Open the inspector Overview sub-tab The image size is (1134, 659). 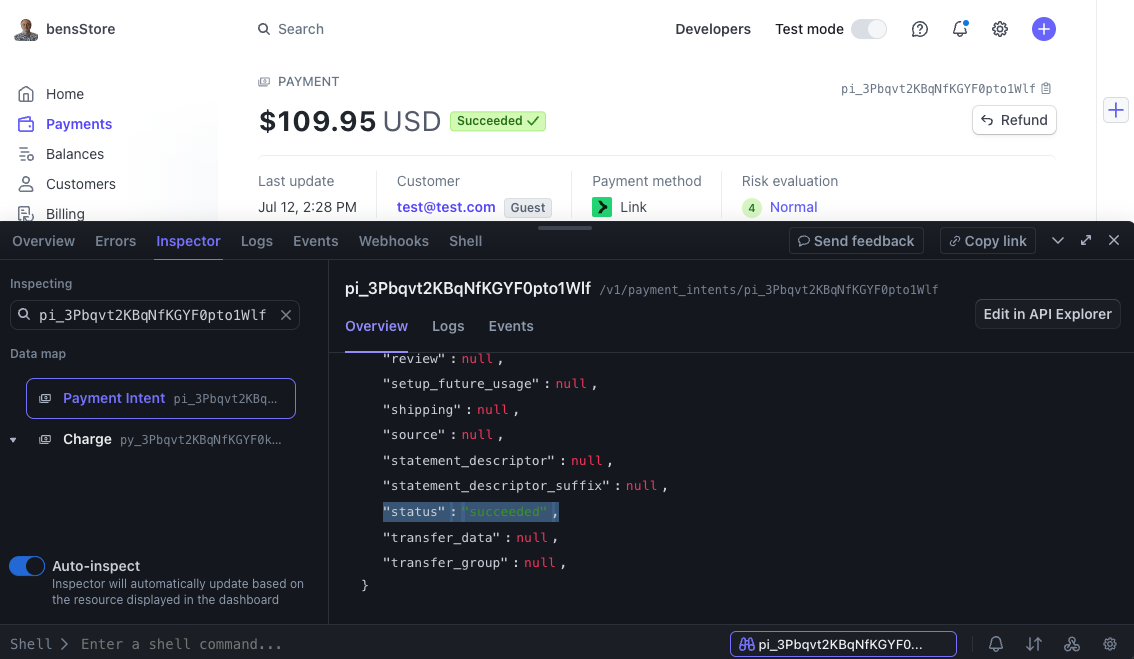tap(376, 326)
